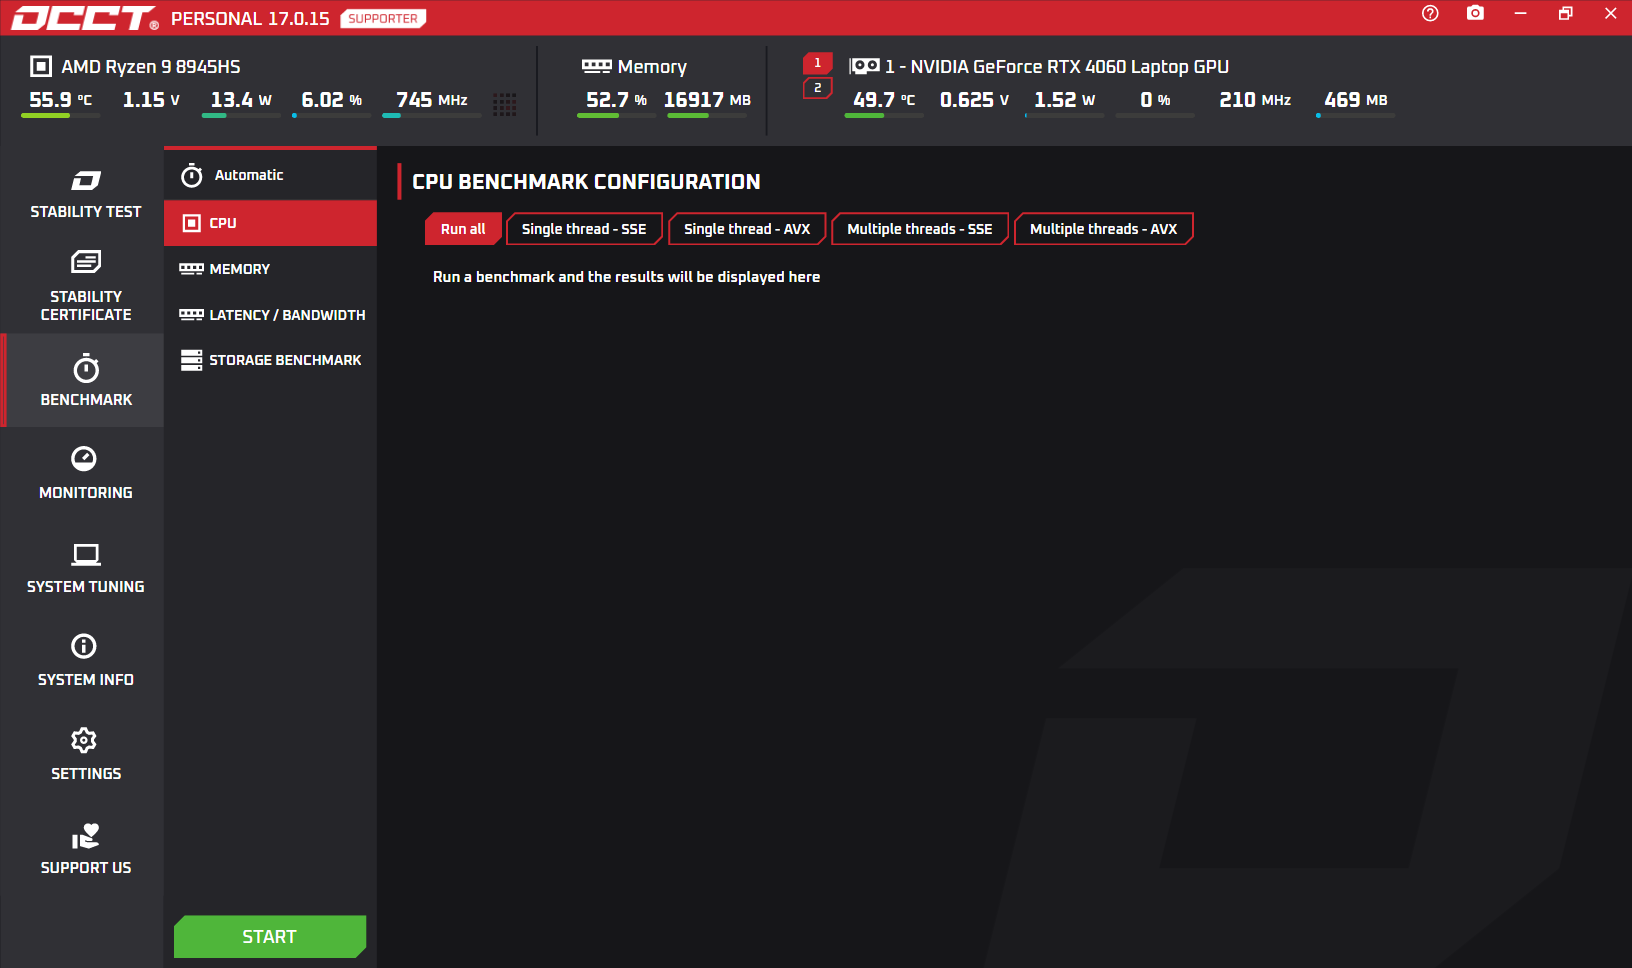Click the memory used value 16917 MB
This screenshot has height=968, width=1632.
[x=707, y=100]
